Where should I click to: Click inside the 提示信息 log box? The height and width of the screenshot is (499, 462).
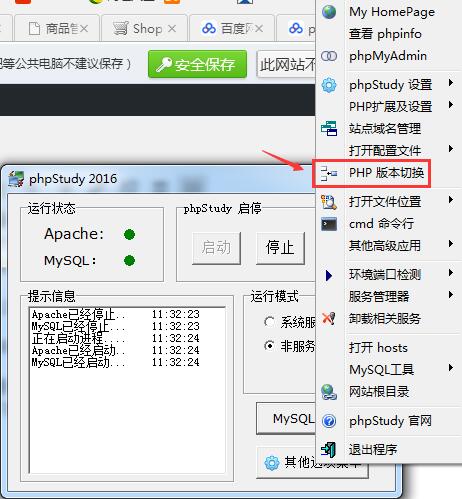tap(127, 390)
